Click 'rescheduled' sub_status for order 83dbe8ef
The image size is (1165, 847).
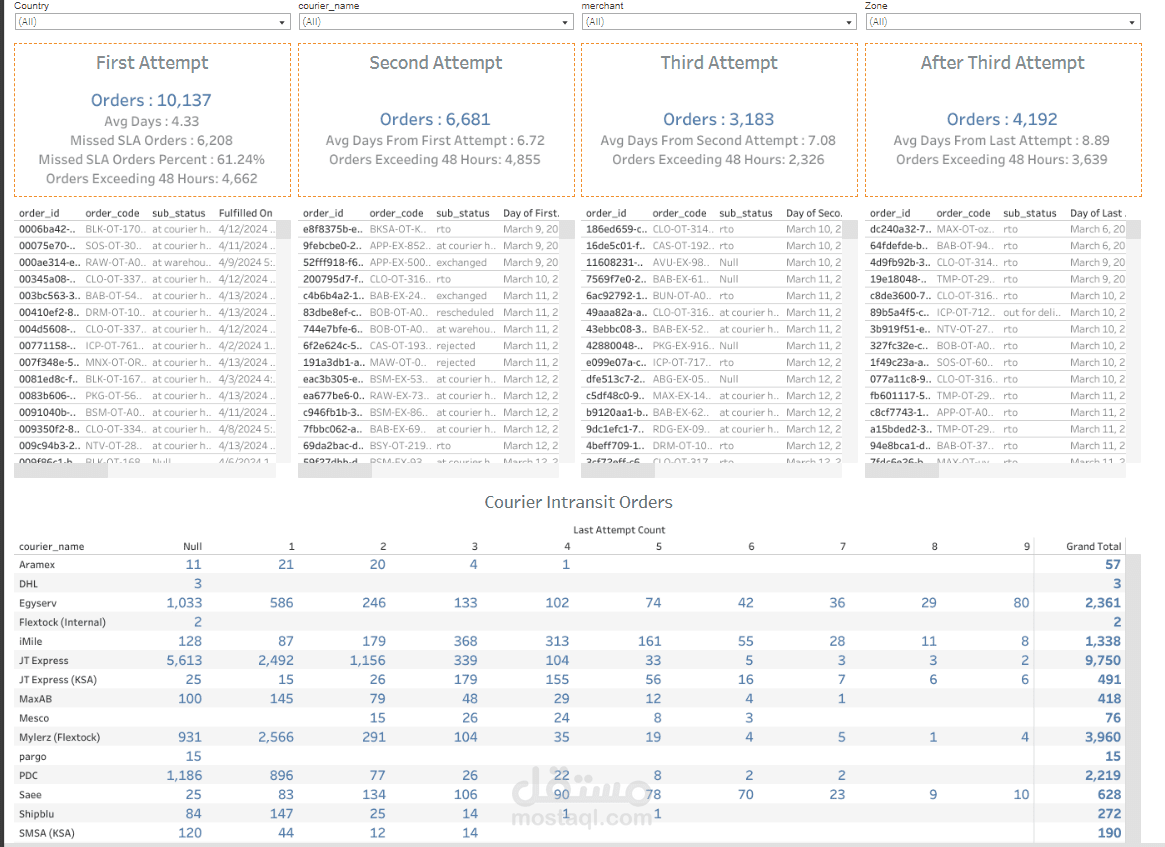tap(465, 313)
